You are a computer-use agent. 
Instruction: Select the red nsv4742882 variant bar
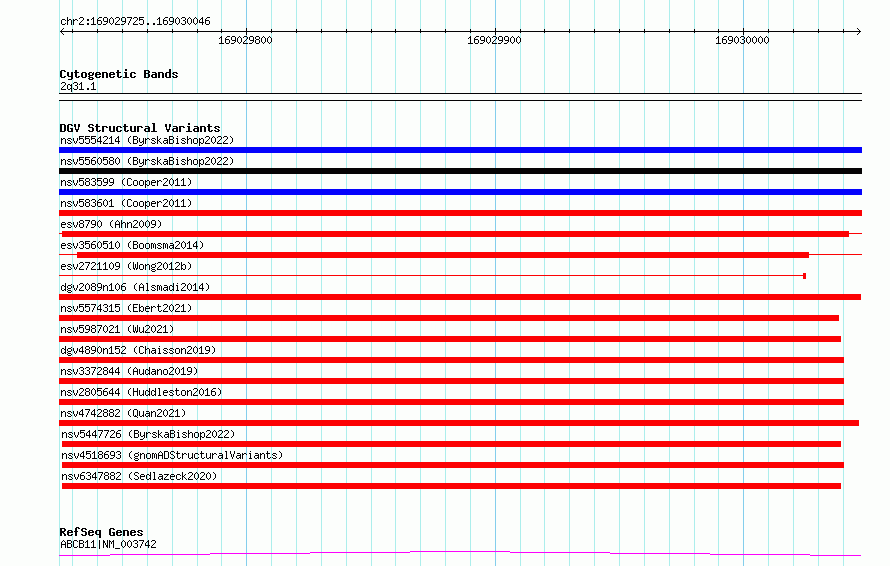coord(459,423)
